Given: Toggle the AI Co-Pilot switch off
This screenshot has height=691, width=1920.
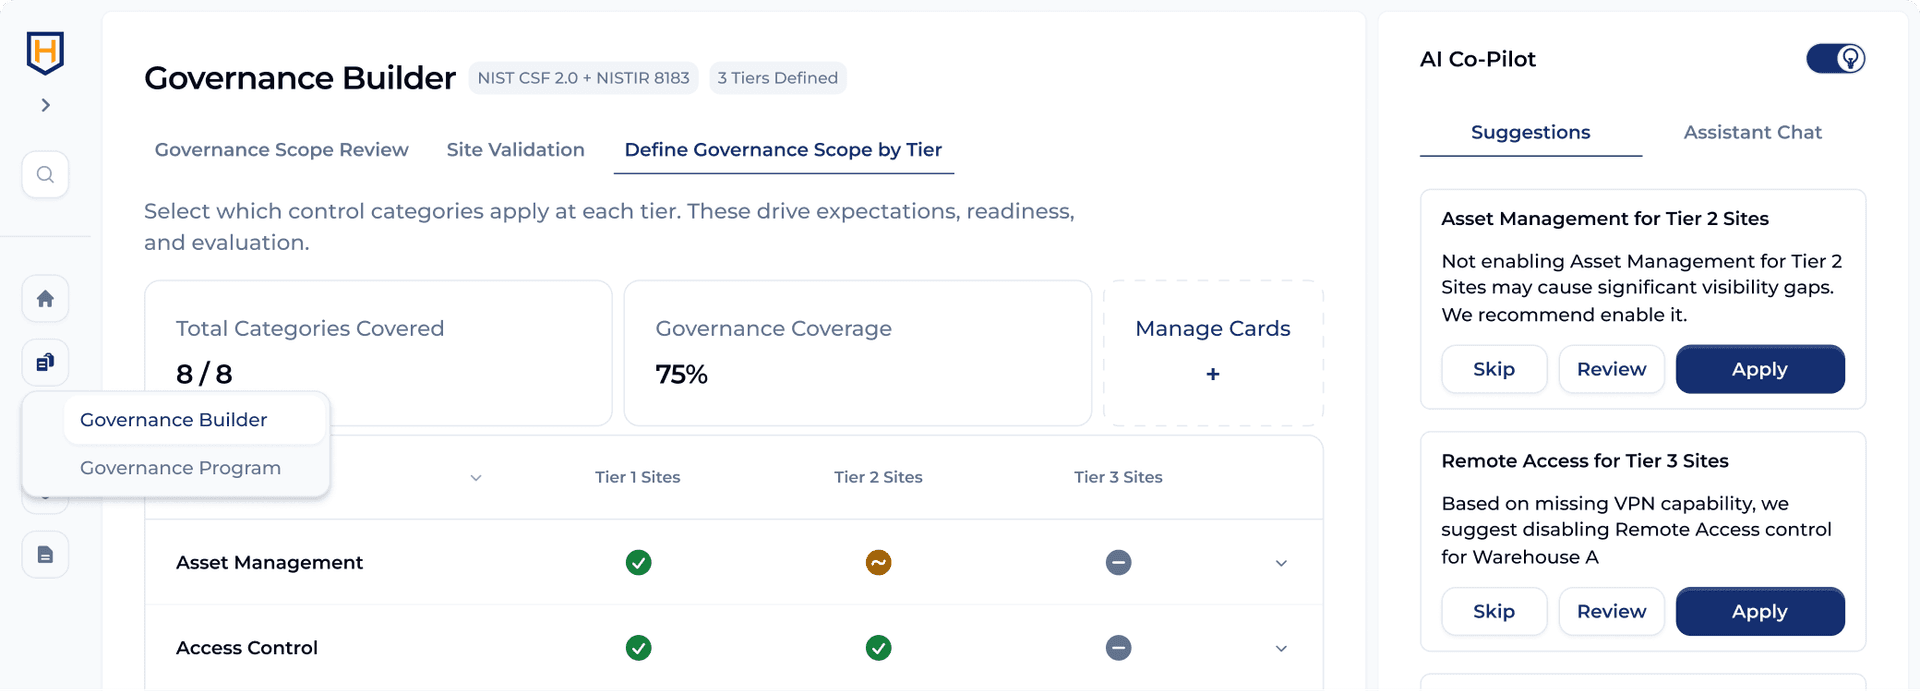Looking at the screenshot, I should click(x=1835, y=58).
